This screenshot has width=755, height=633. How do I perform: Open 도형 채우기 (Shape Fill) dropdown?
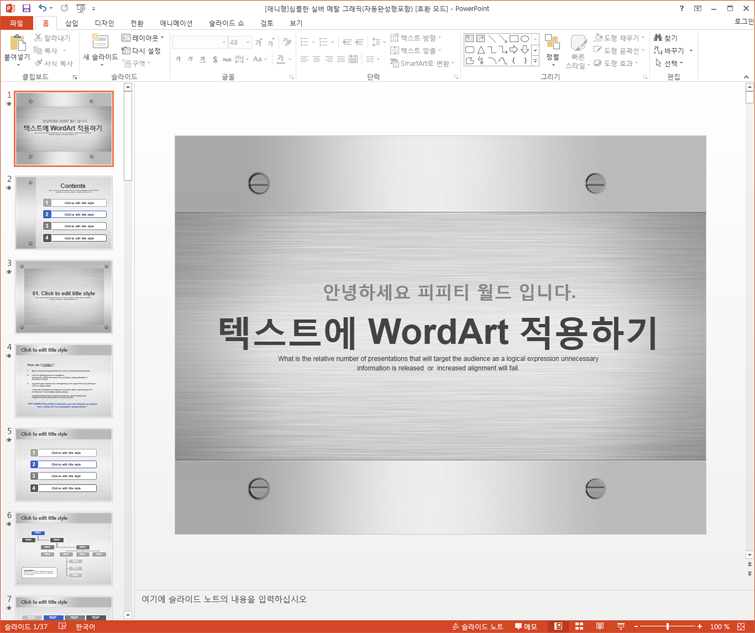tap(619, 38)
